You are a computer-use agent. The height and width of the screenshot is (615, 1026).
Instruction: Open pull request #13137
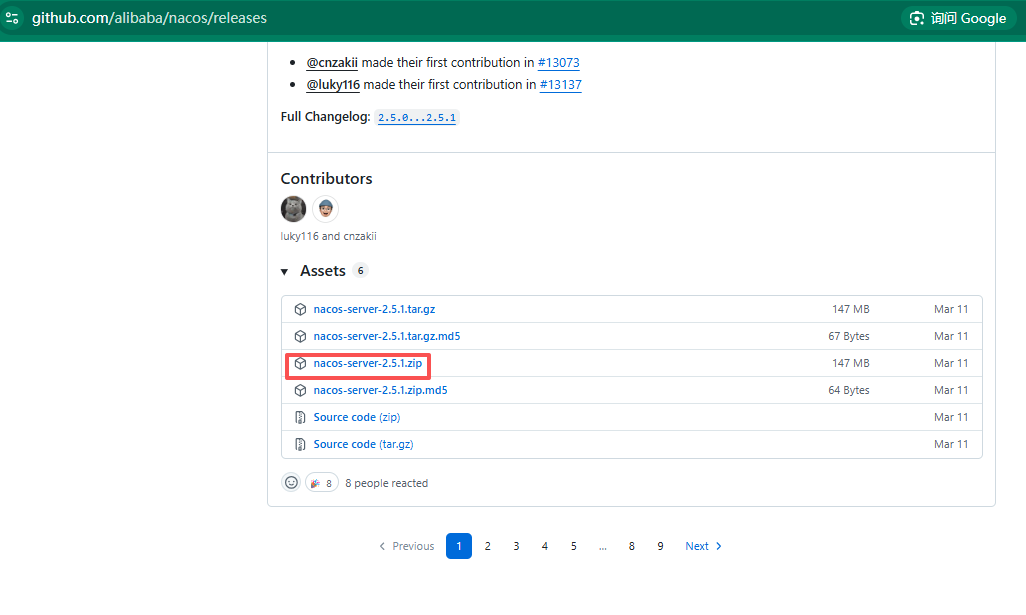click(x=560, y=85)
